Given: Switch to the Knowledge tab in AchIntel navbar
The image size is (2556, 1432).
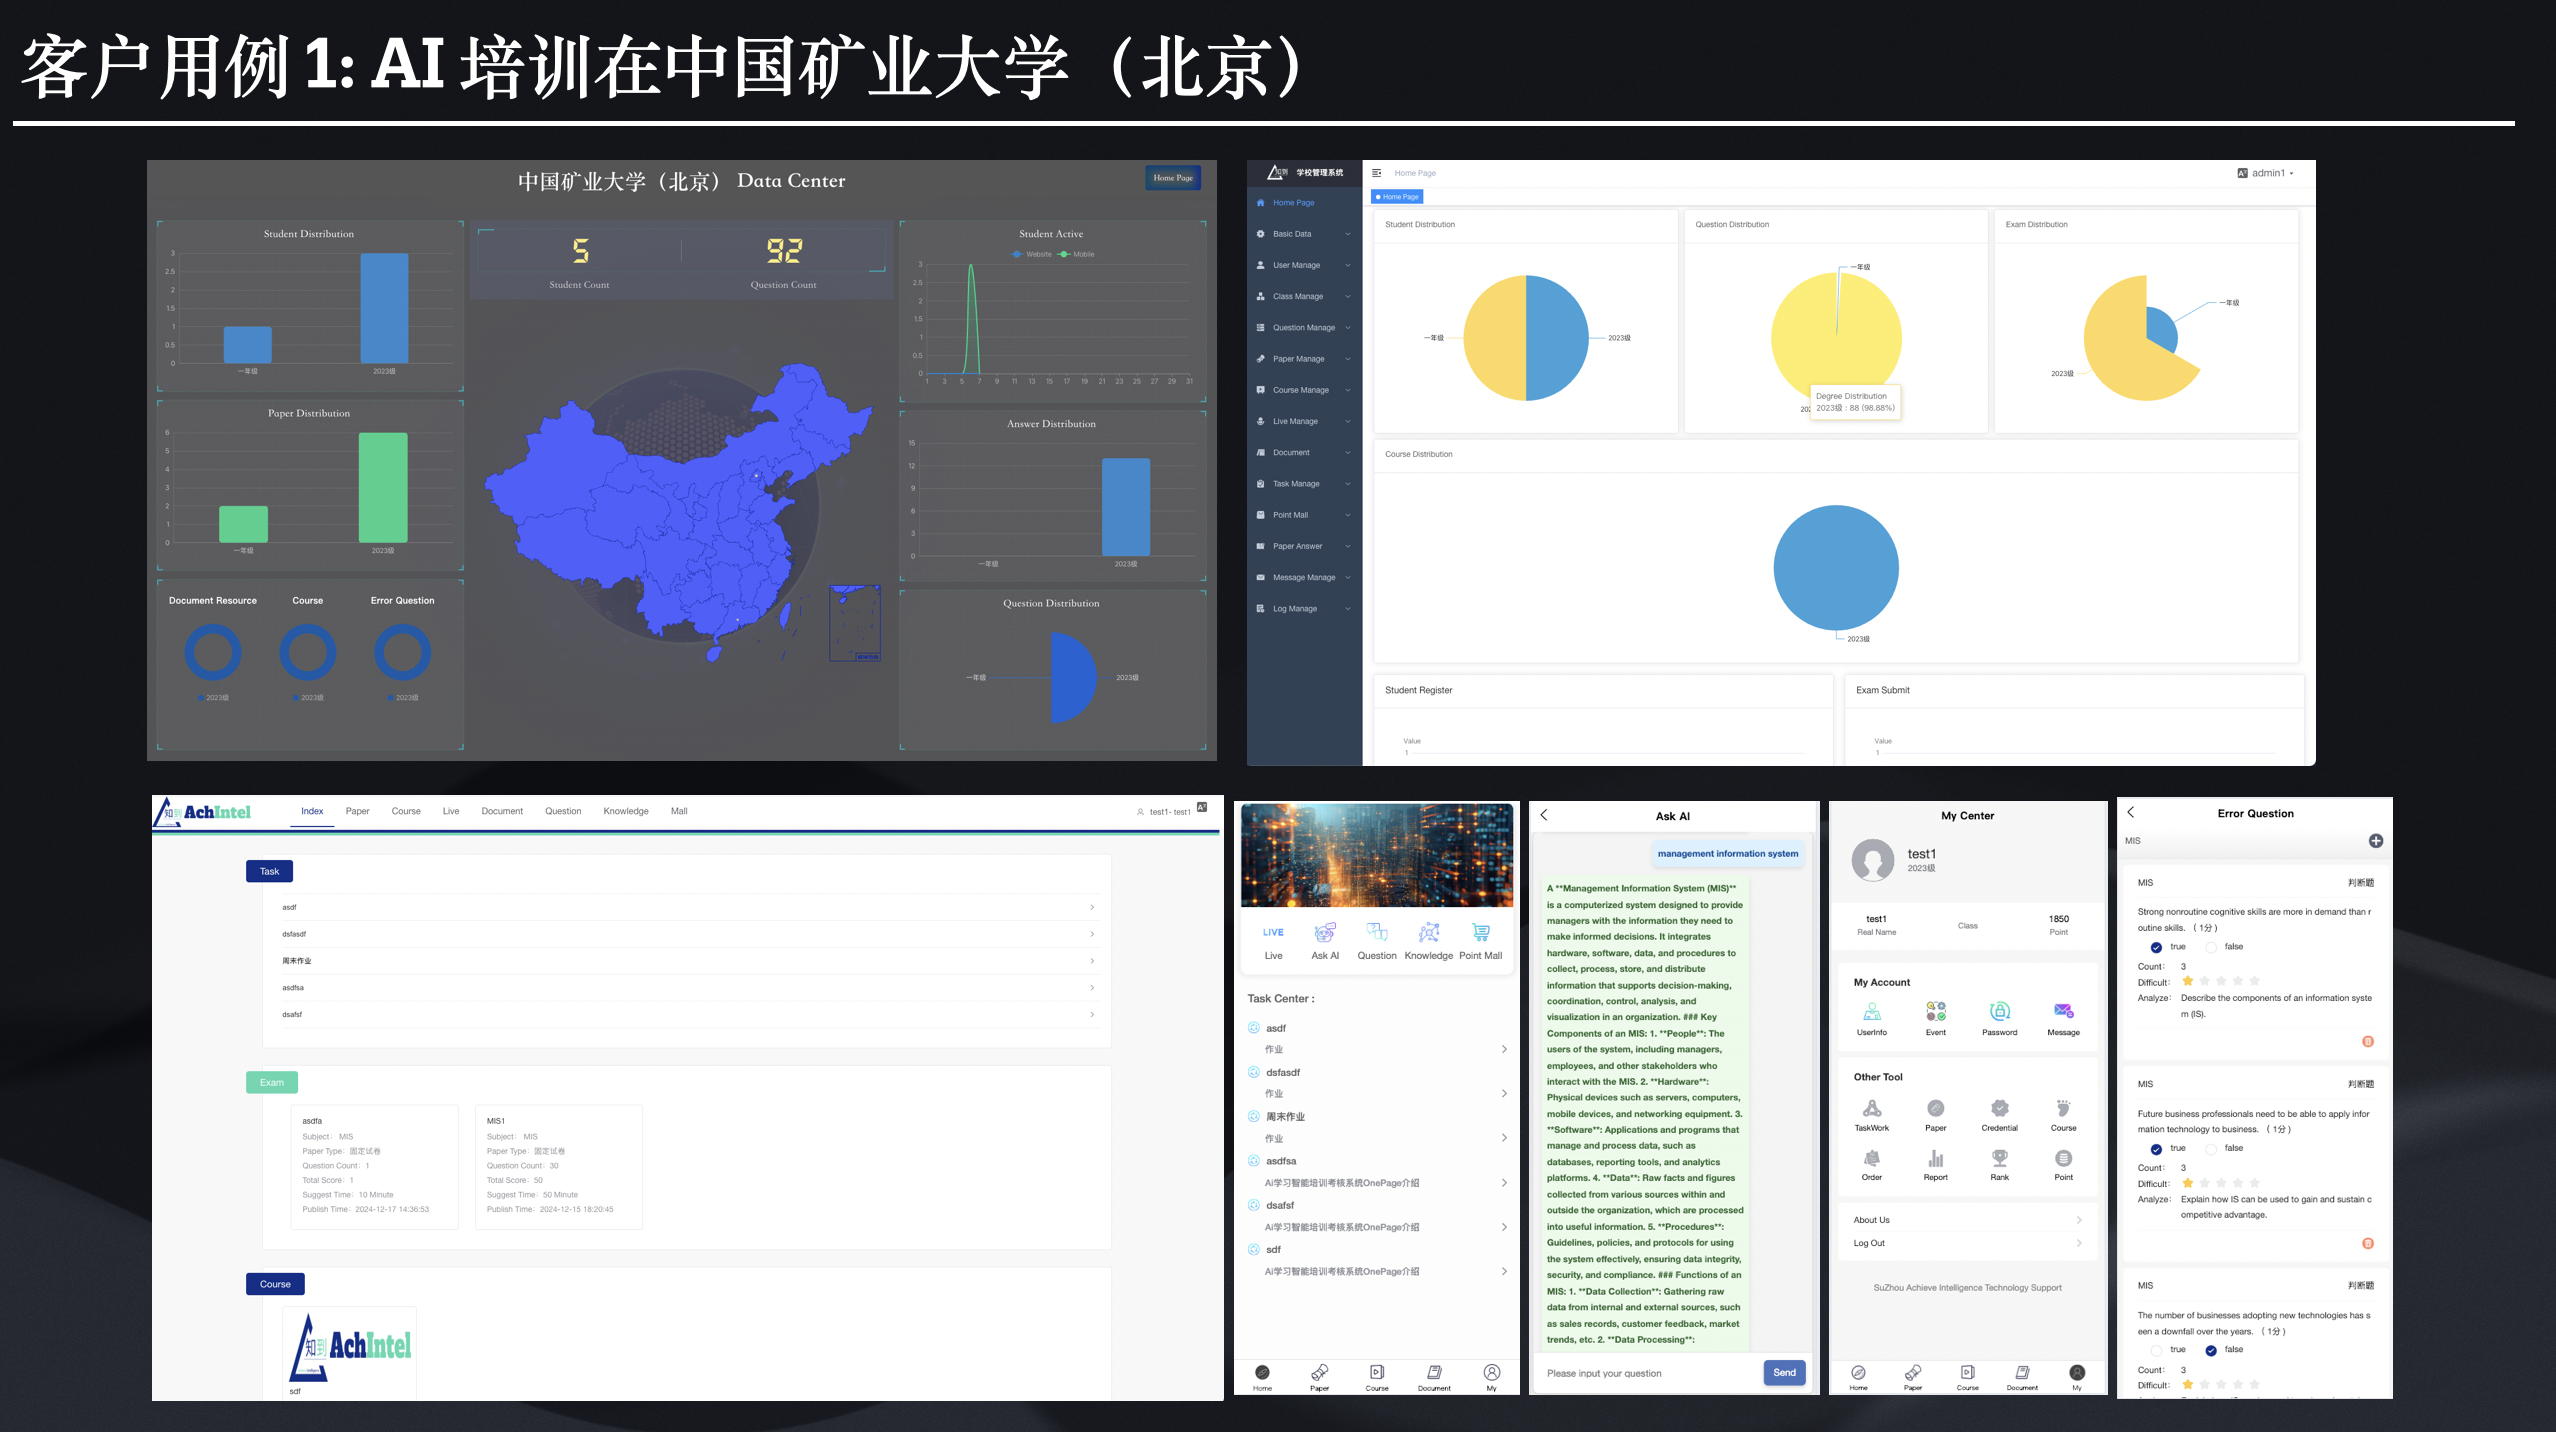Looking at the screenshot, I should coord(626,811).
